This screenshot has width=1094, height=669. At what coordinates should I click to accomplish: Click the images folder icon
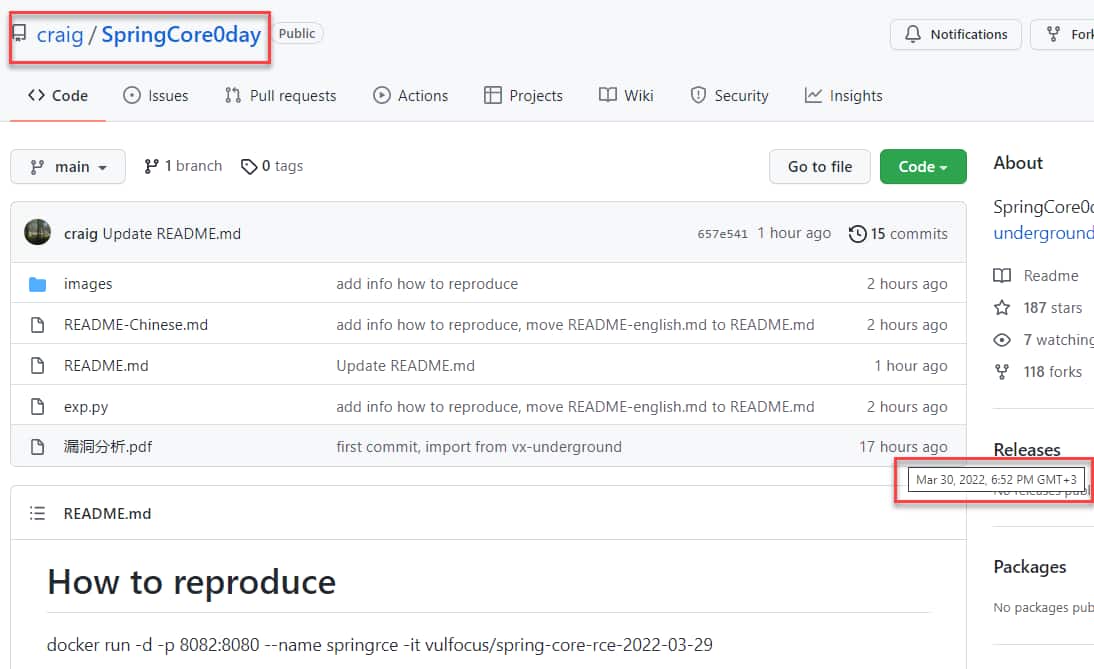tap(38, 284)
